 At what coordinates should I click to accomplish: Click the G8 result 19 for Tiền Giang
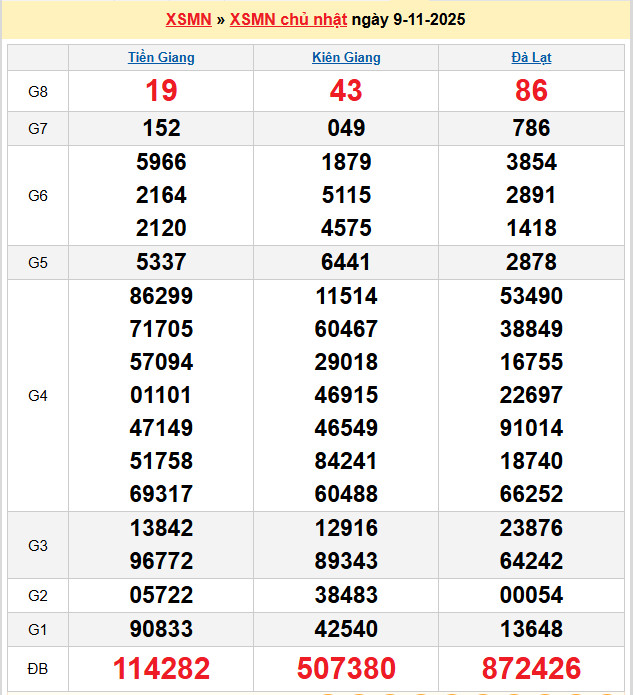161,91
